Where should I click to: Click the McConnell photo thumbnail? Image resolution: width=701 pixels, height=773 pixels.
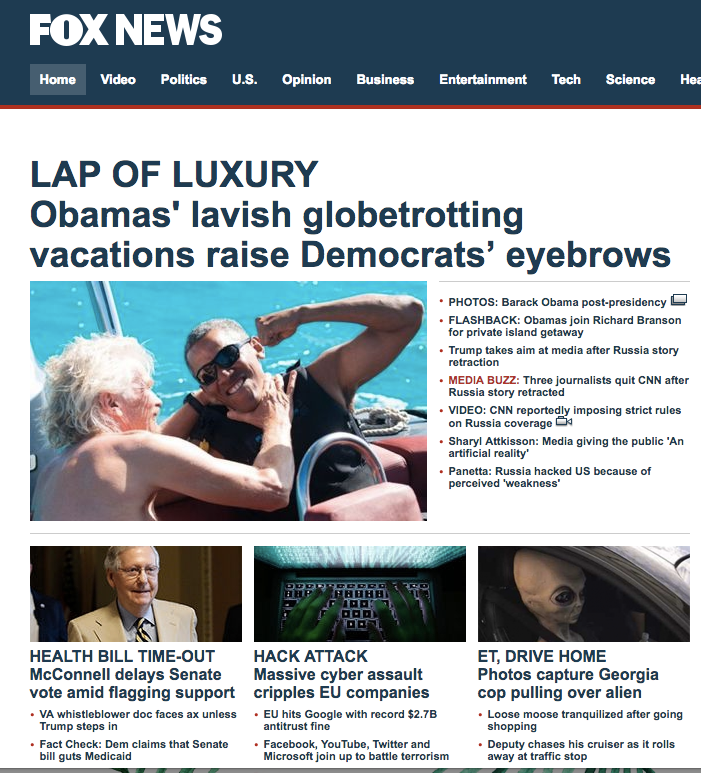[136, 594]
